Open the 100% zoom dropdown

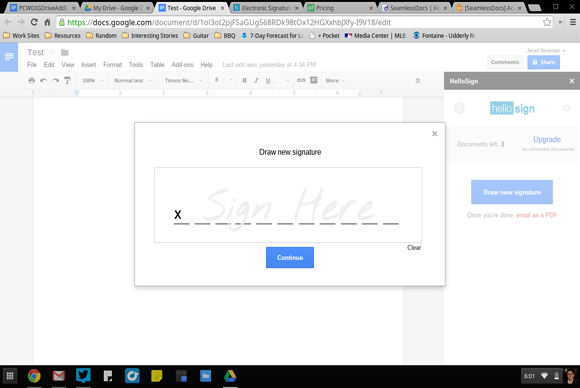92,80
